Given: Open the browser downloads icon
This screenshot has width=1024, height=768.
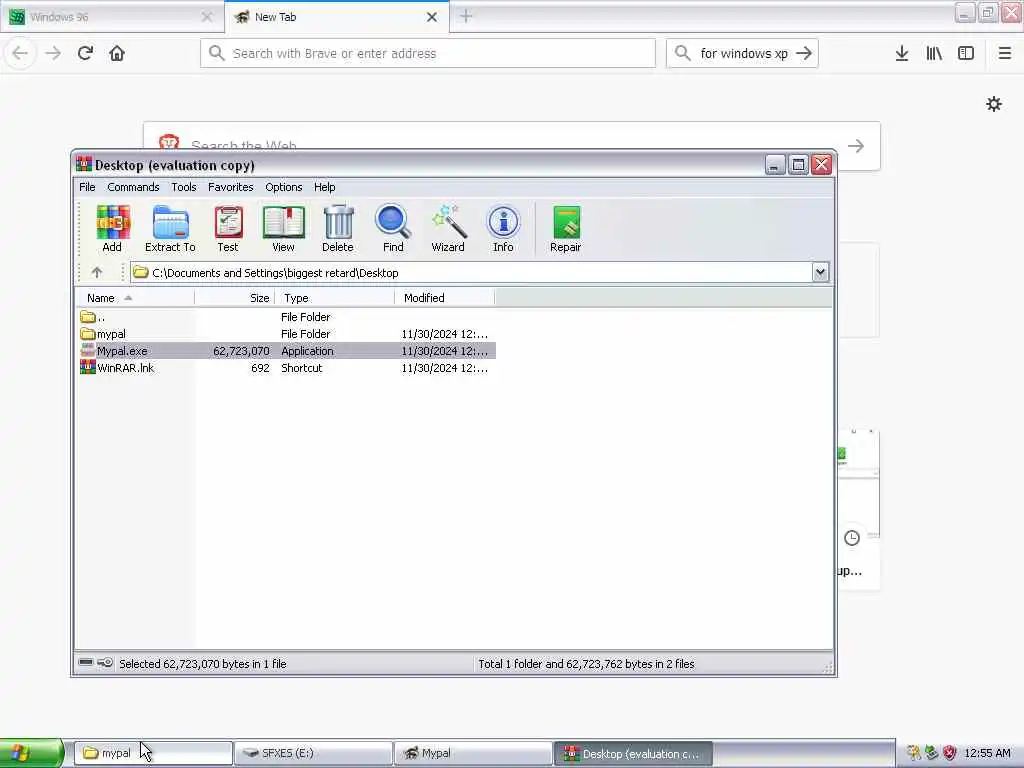Looking at the screenshot, I should click(902, 53).
